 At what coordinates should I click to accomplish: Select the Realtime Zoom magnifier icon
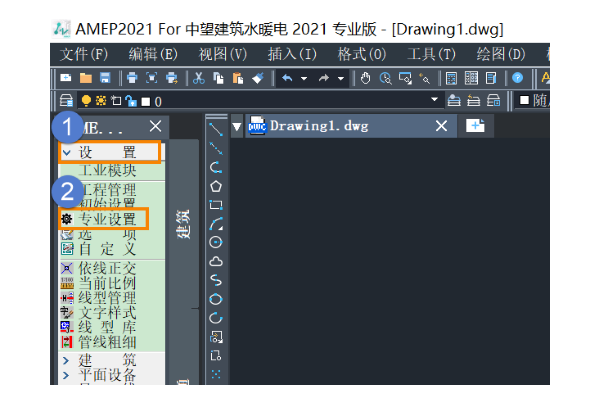pos(385,78)
